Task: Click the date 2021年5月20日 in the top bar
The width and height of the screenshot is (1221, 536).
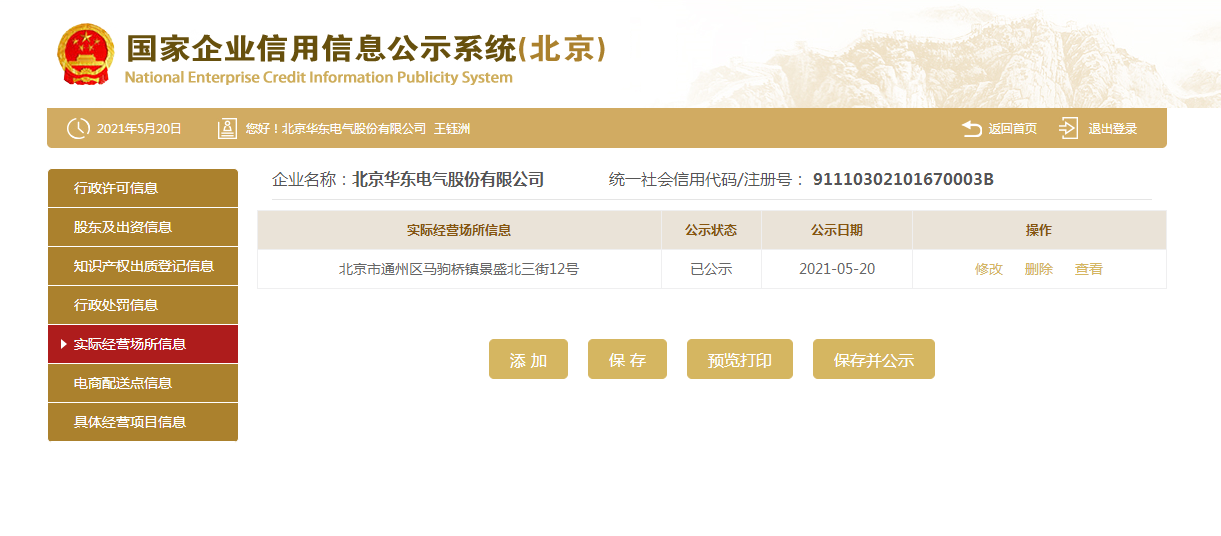Action: (x=139, y=129)
